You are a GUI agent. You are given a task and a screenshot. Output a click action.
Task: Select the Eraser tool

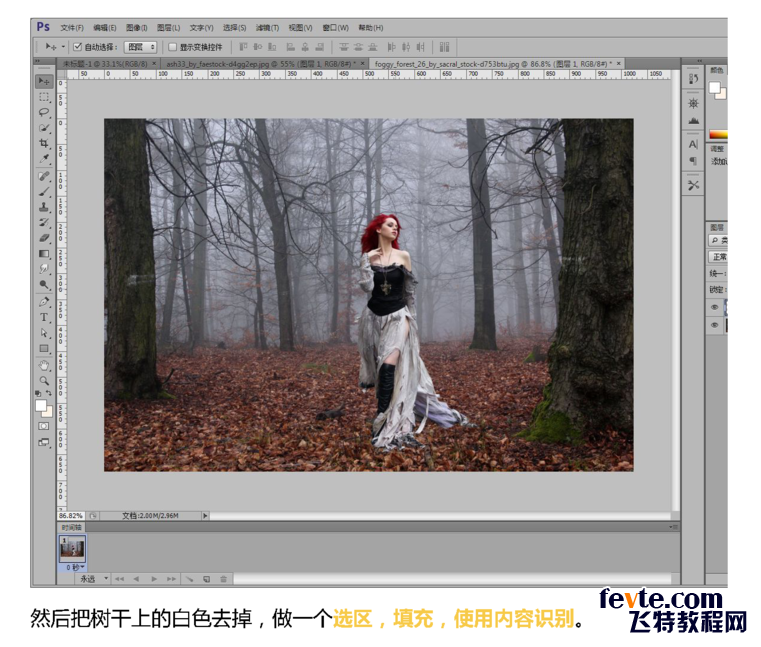coord(44,238)
